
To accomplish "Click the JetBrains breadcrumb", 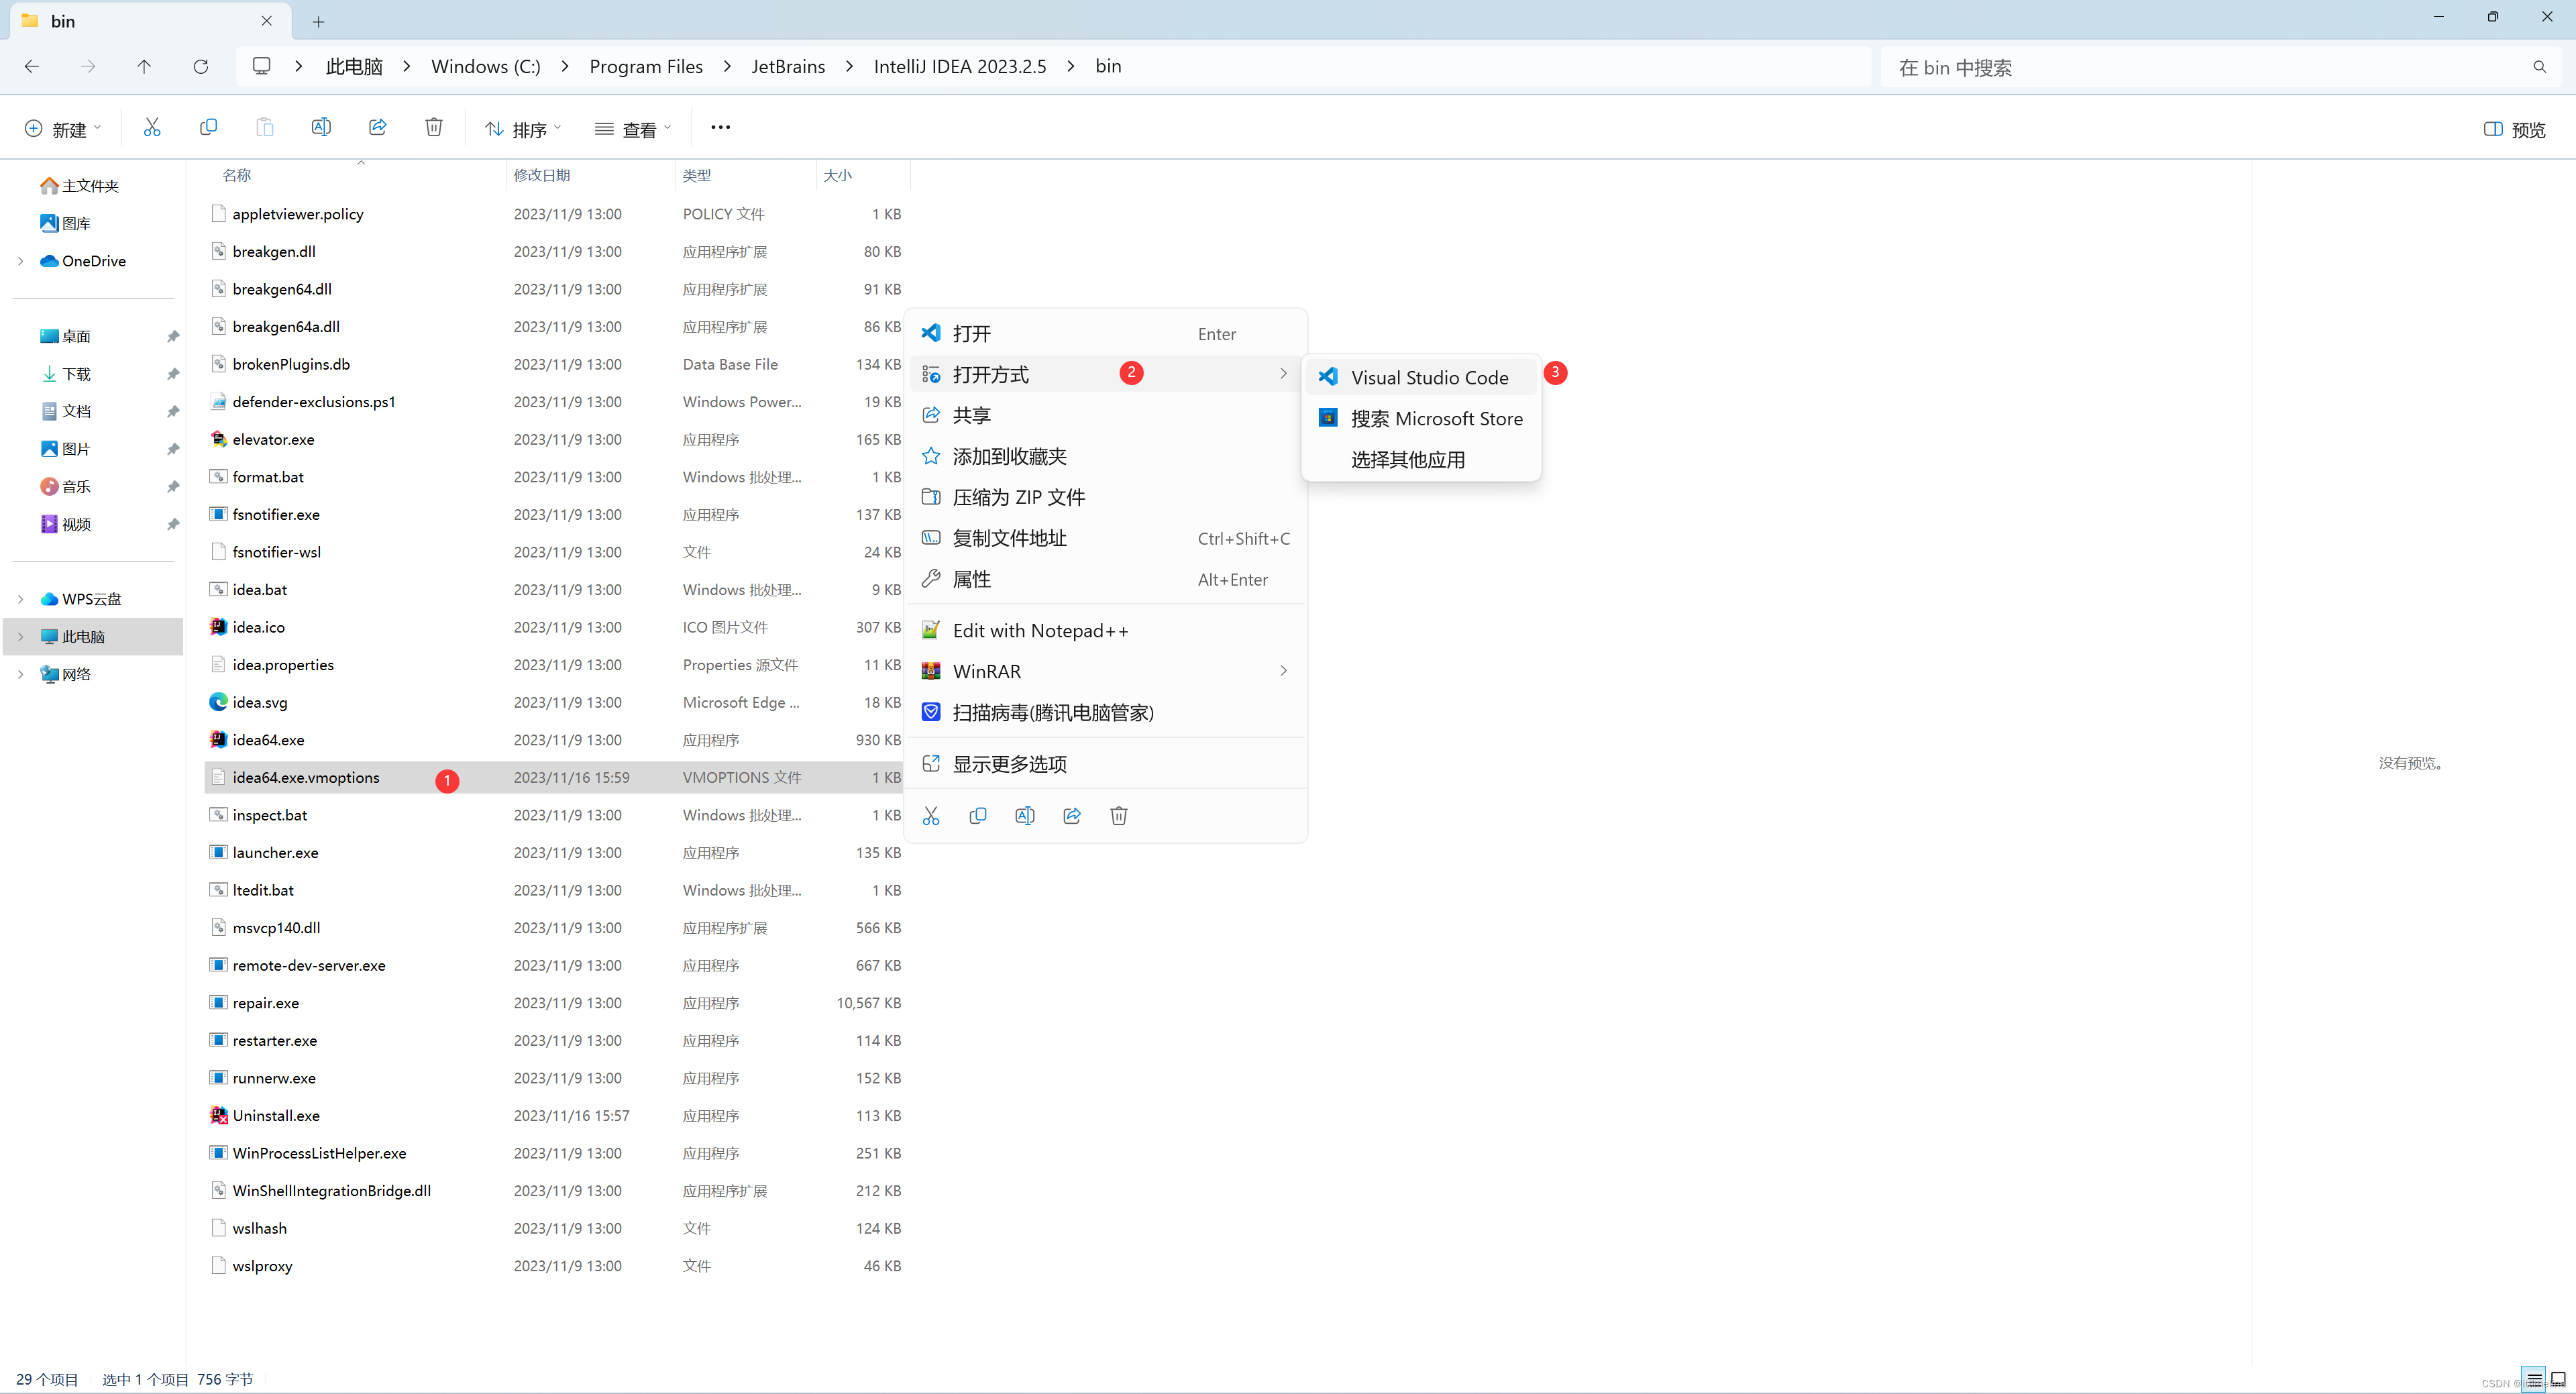I will 788,66.
